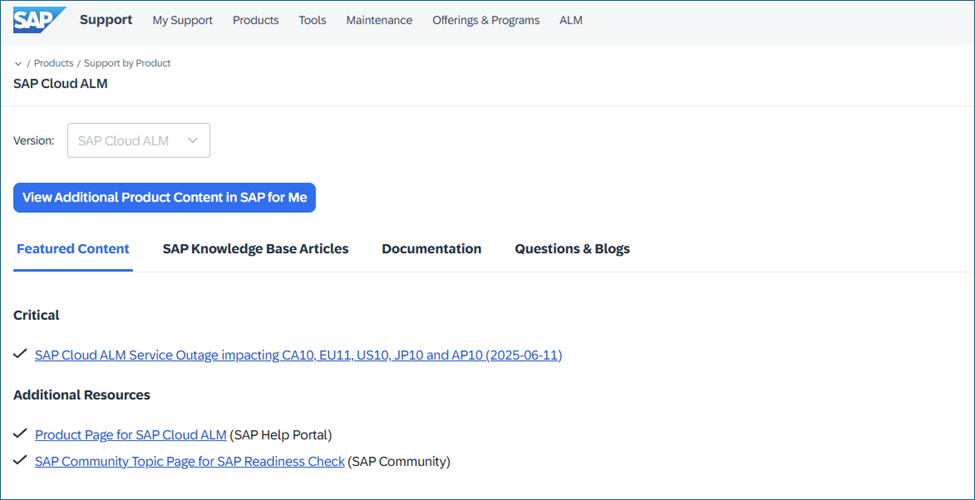Open the My Support menu
975x500 pixels.
tap(182, 21)
